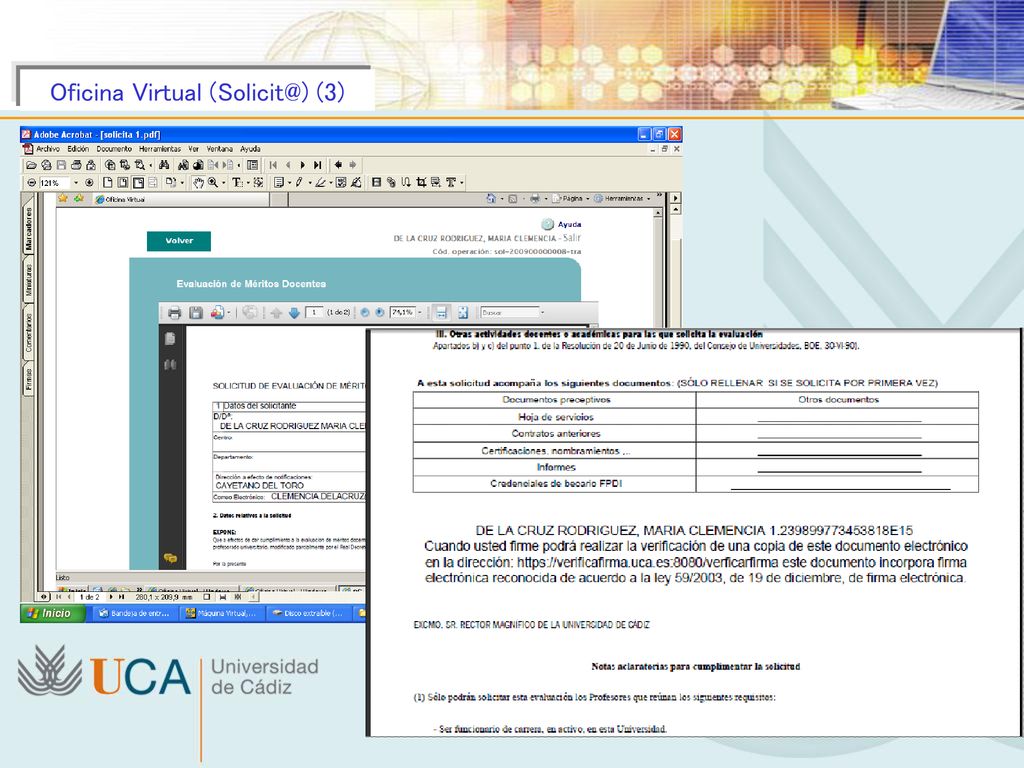Screen dimensions: 1024x768
Task: Open the Ventana menu
Action: (x=219, y=149)
